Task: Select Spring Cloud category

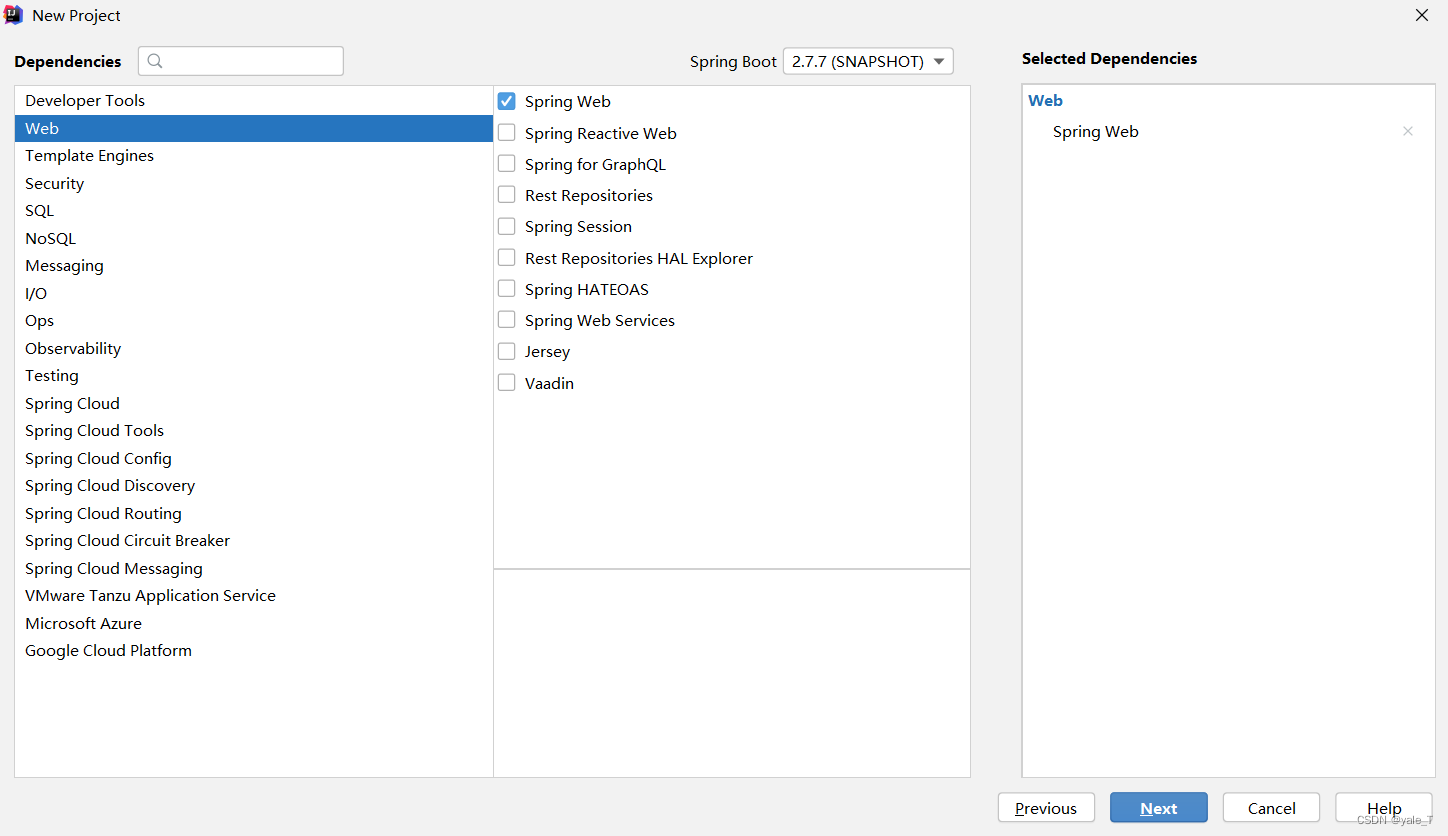Action: (254, 403)
